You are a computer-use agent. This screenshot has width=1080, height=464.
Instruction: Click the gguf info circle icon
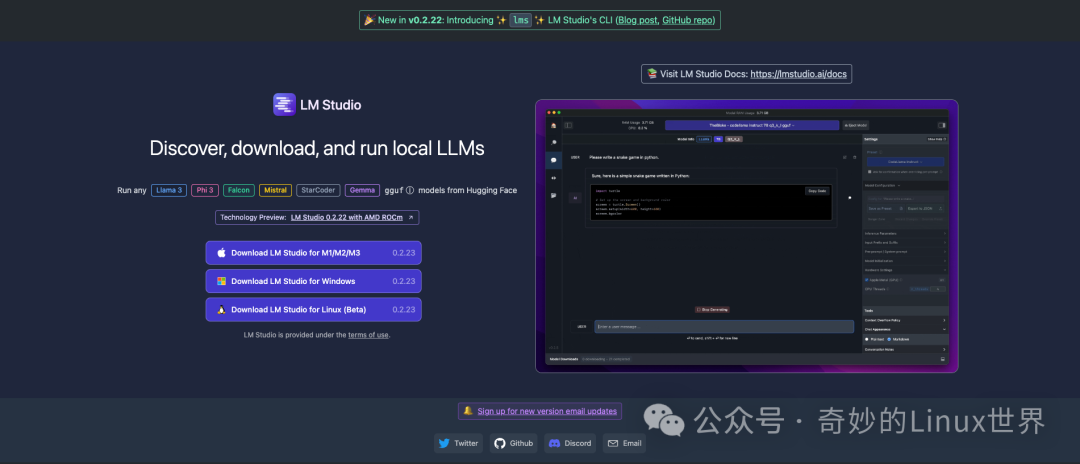point(410,191)
